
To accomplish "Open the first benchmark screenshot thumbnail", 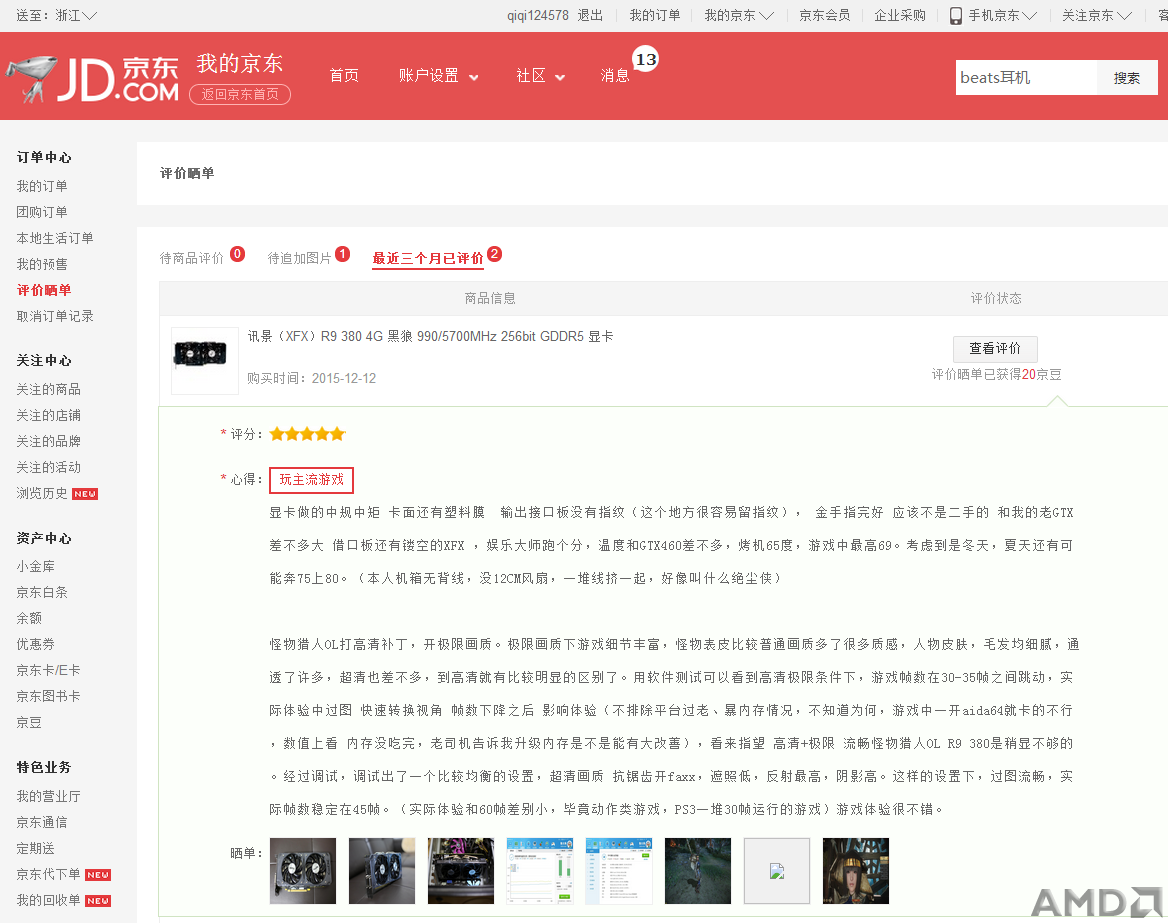I will [x=540, y=871].
